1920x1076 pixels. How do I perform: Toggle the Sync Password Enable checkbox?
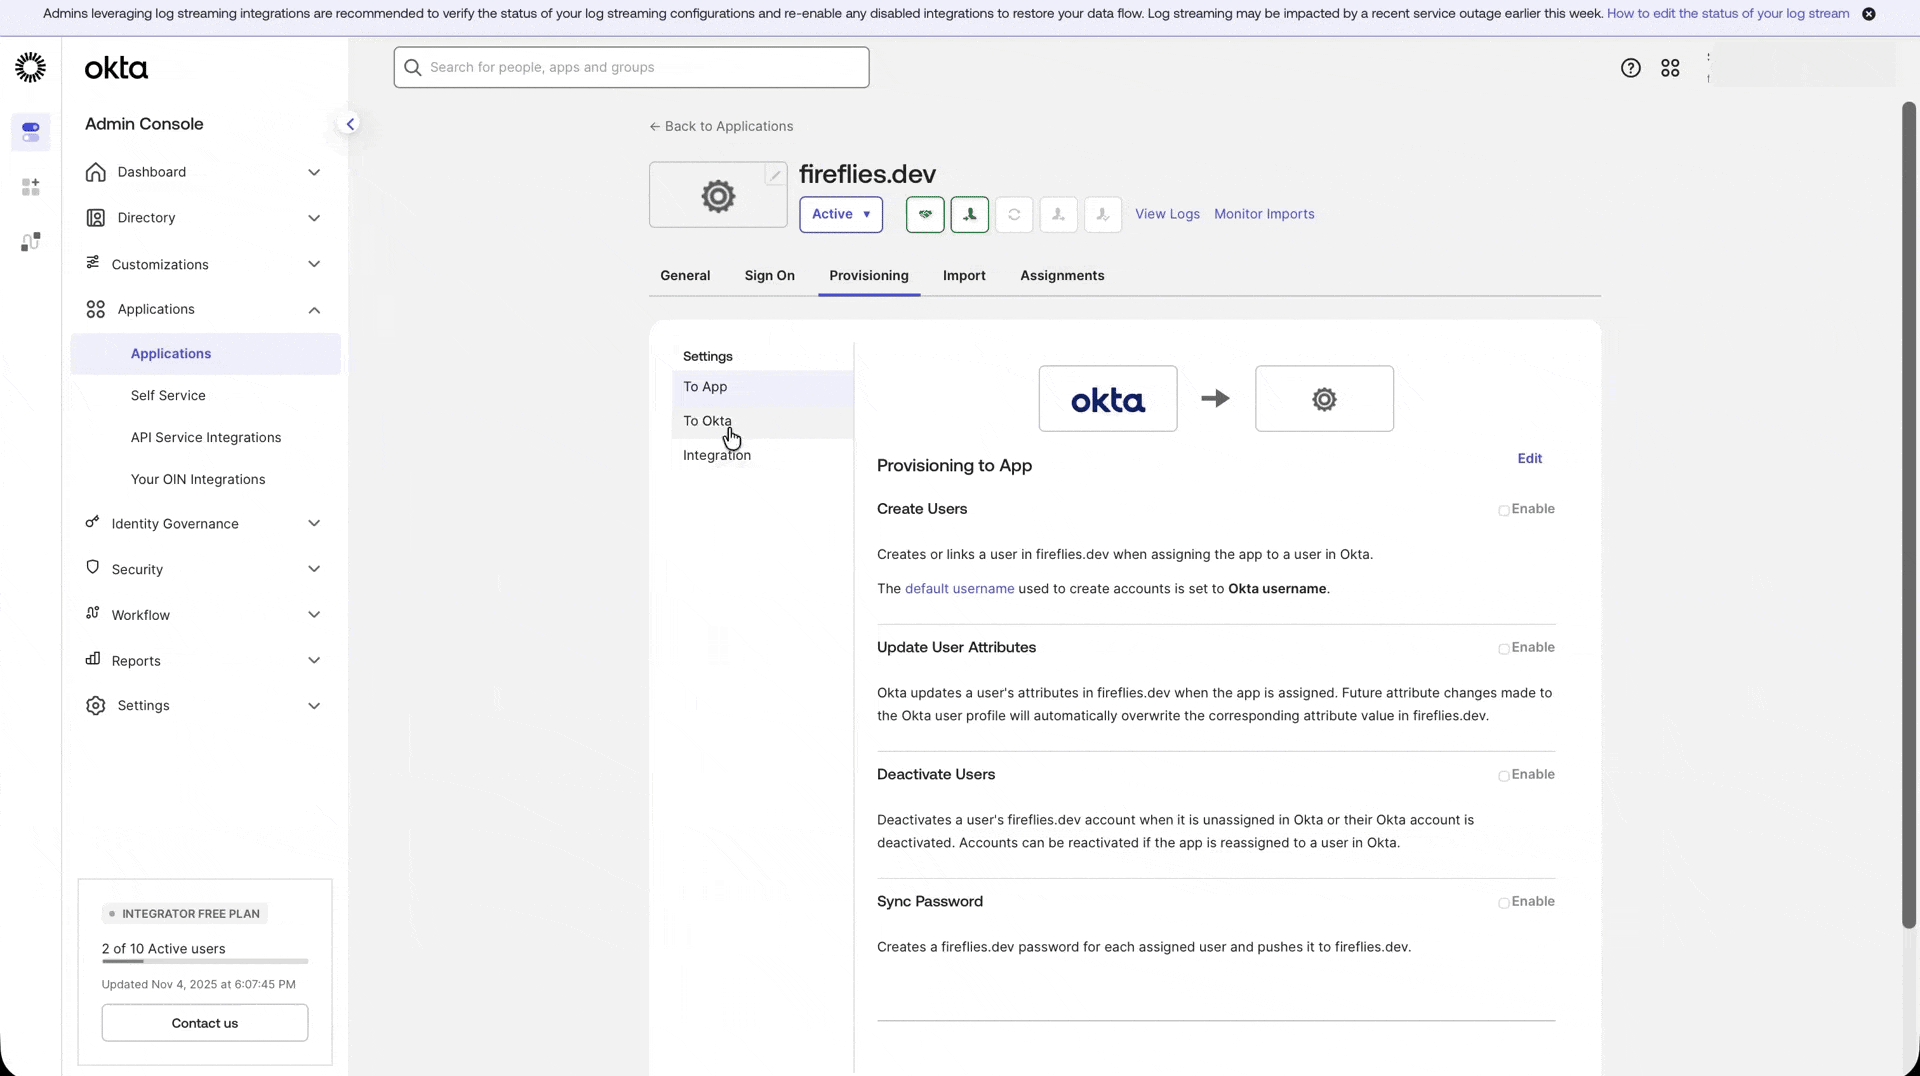pyautogui.click(x=1503, y=903)
